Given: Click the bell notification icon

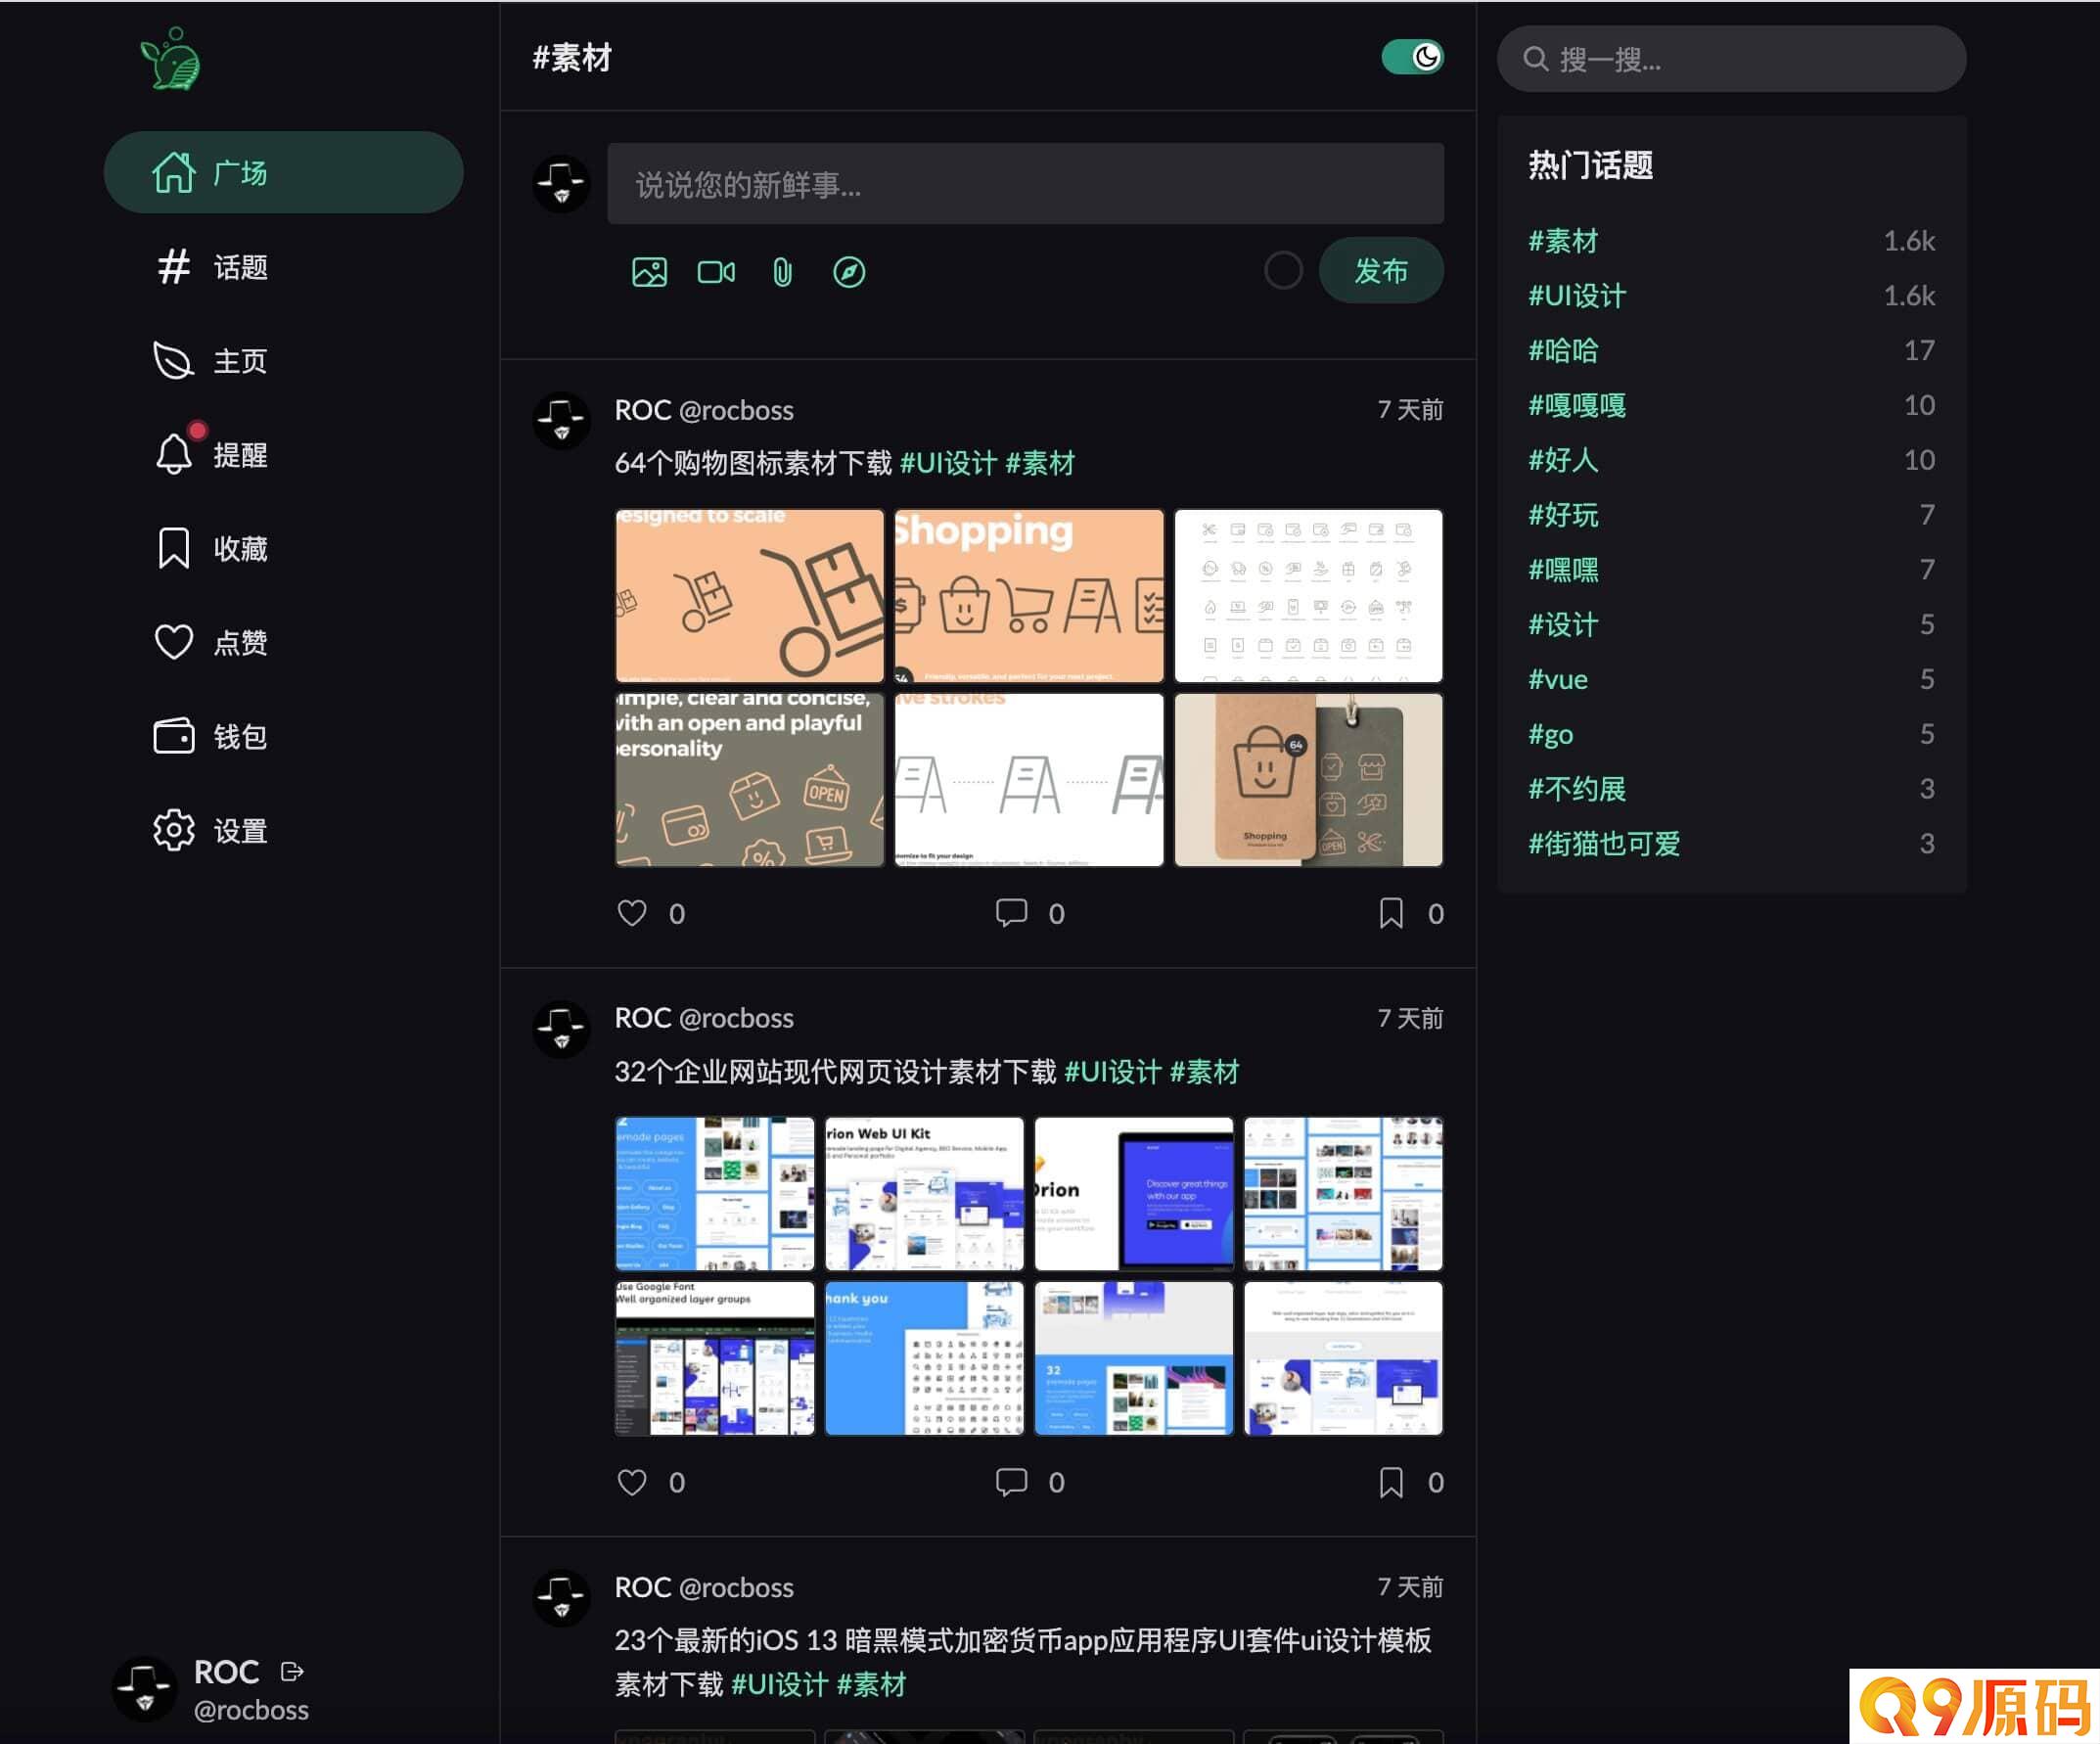Looking at the screenshot, I should (173, 454).
